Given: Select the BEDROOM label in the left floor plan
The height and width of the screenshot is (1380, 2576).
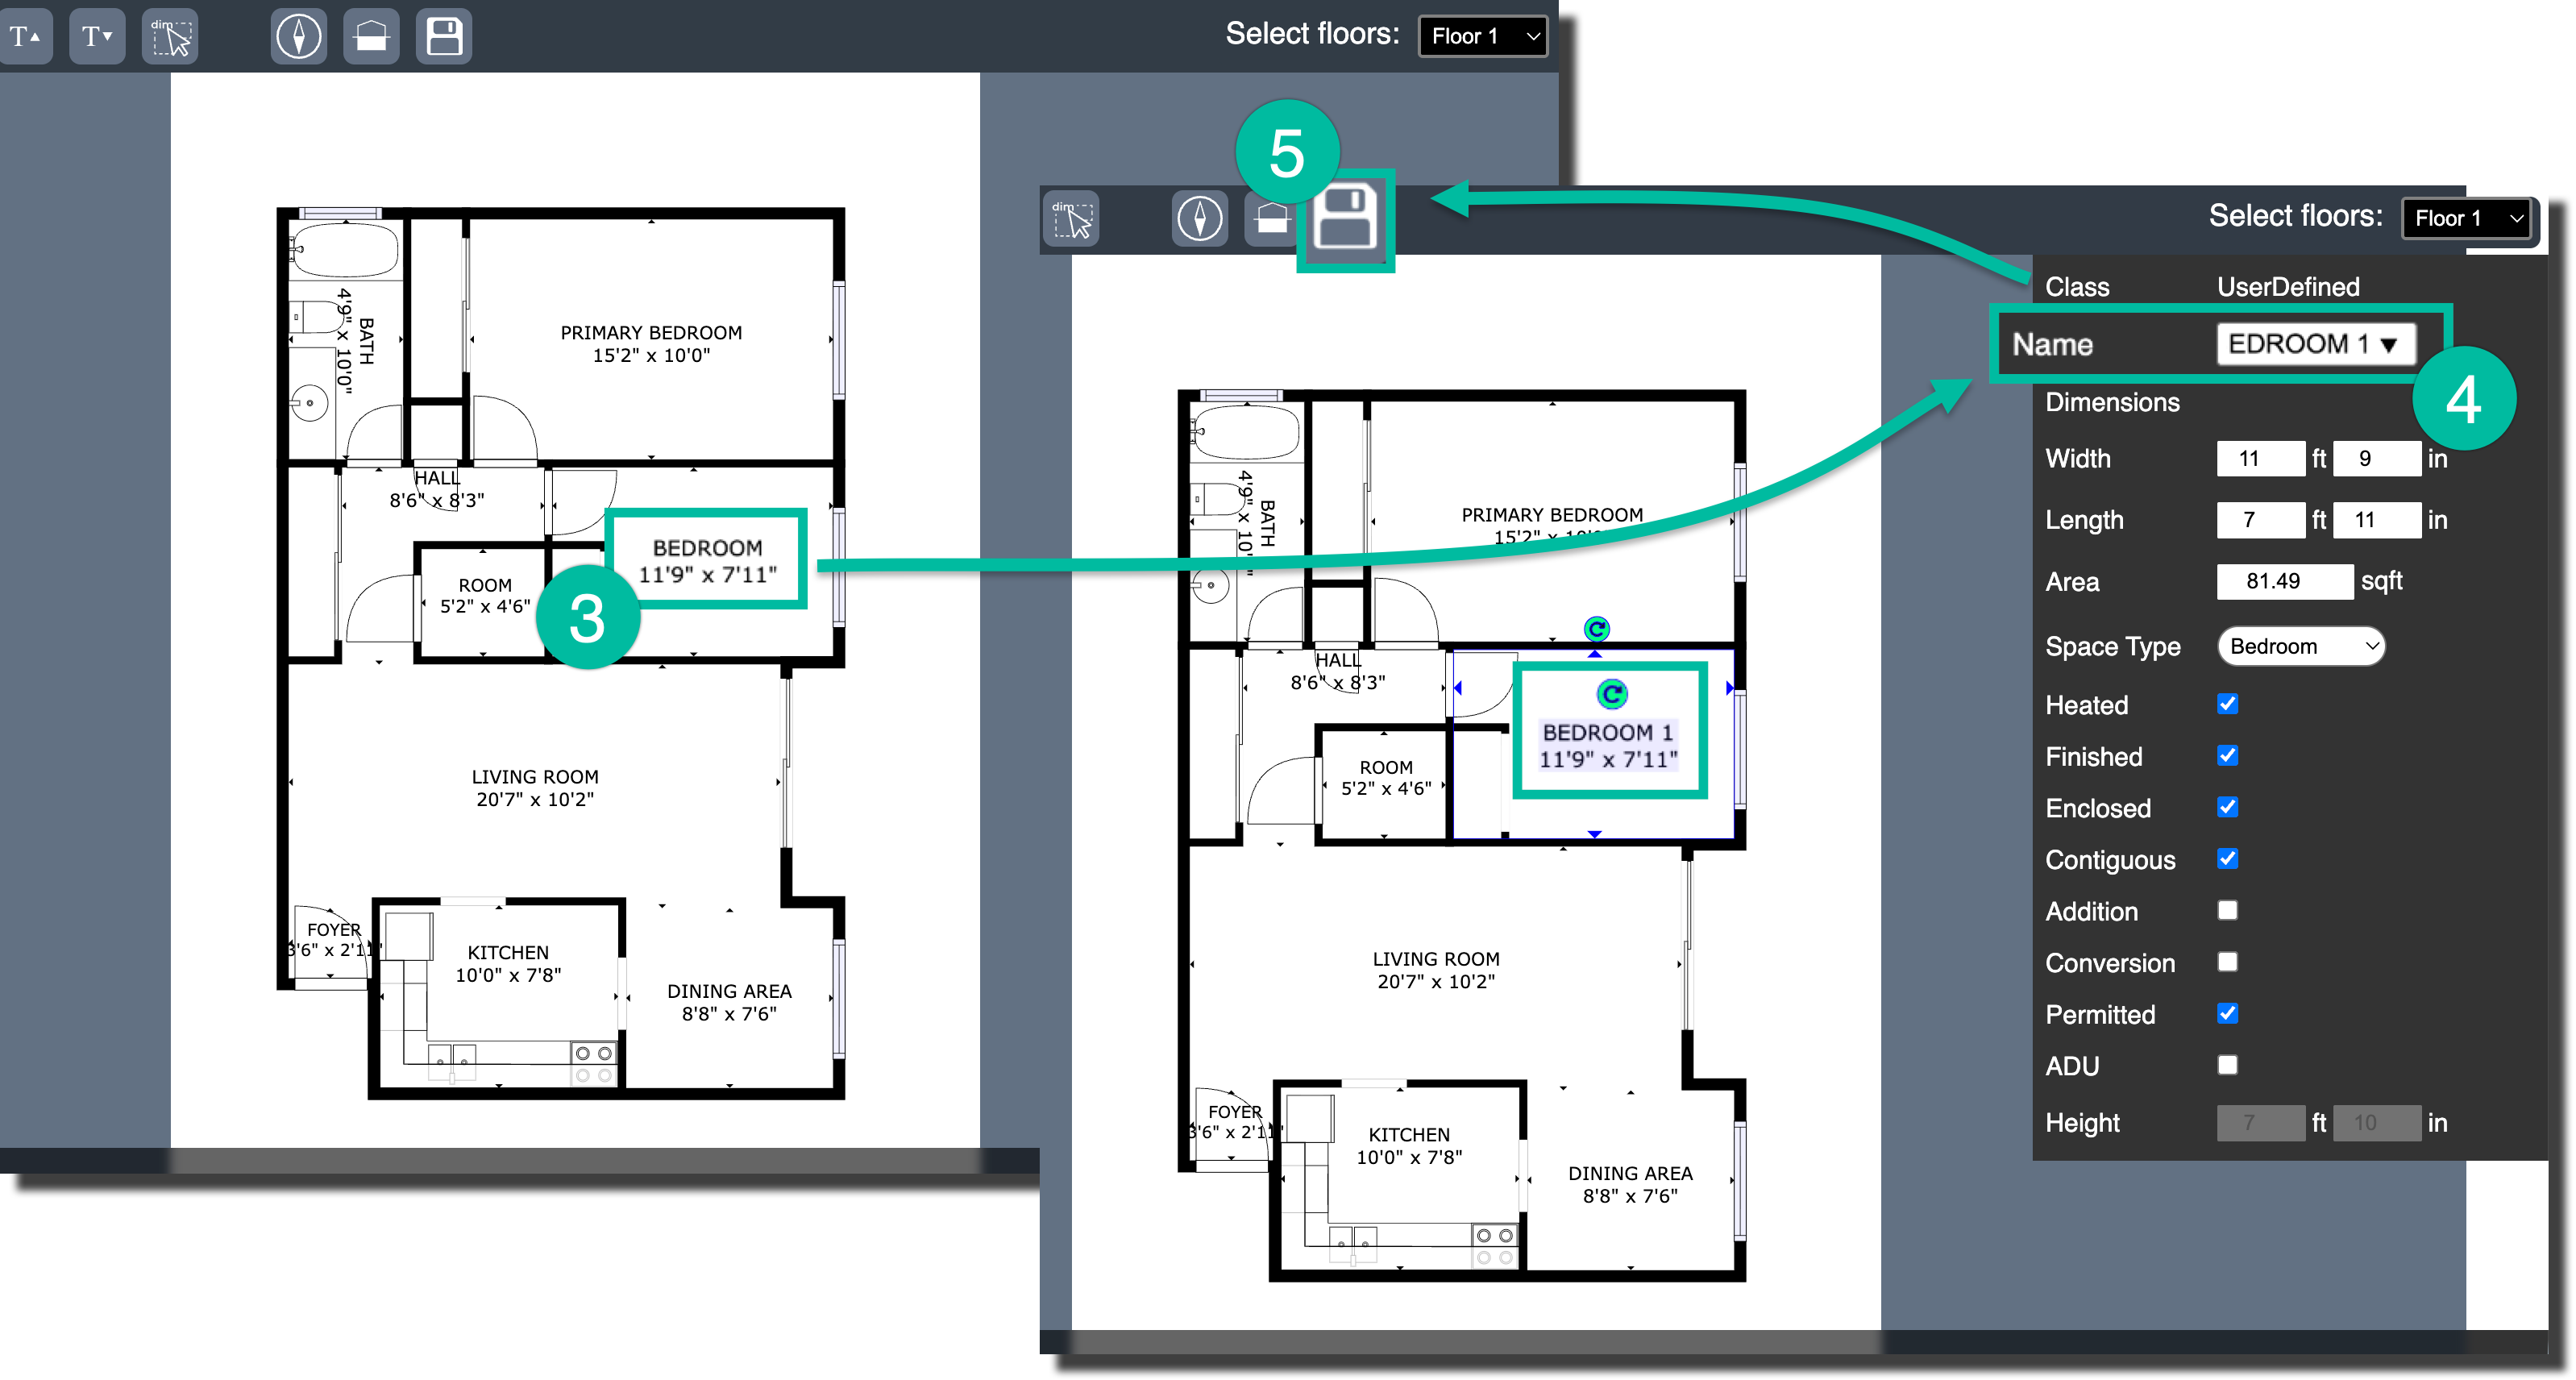Looking at the screenshot, I should (707, 561).
